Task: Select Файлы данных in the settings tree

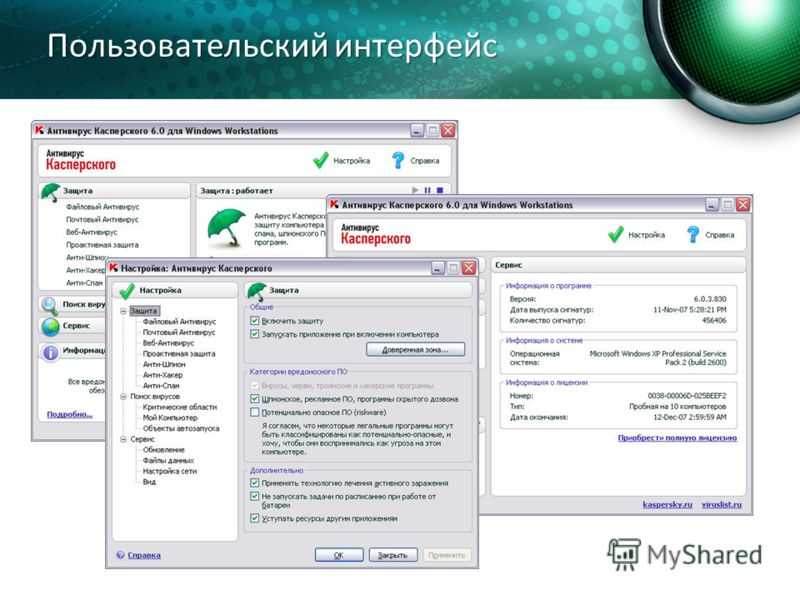Action: (168, 461)
